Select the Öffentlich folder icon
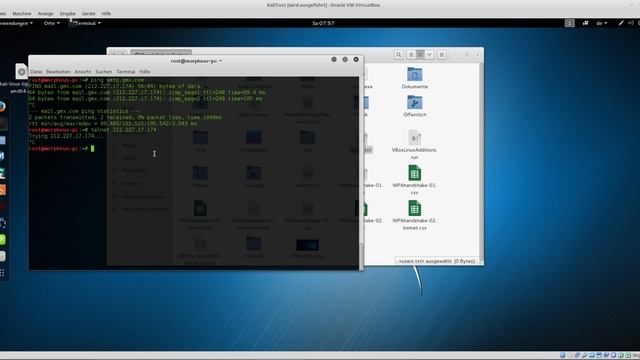 415,102
